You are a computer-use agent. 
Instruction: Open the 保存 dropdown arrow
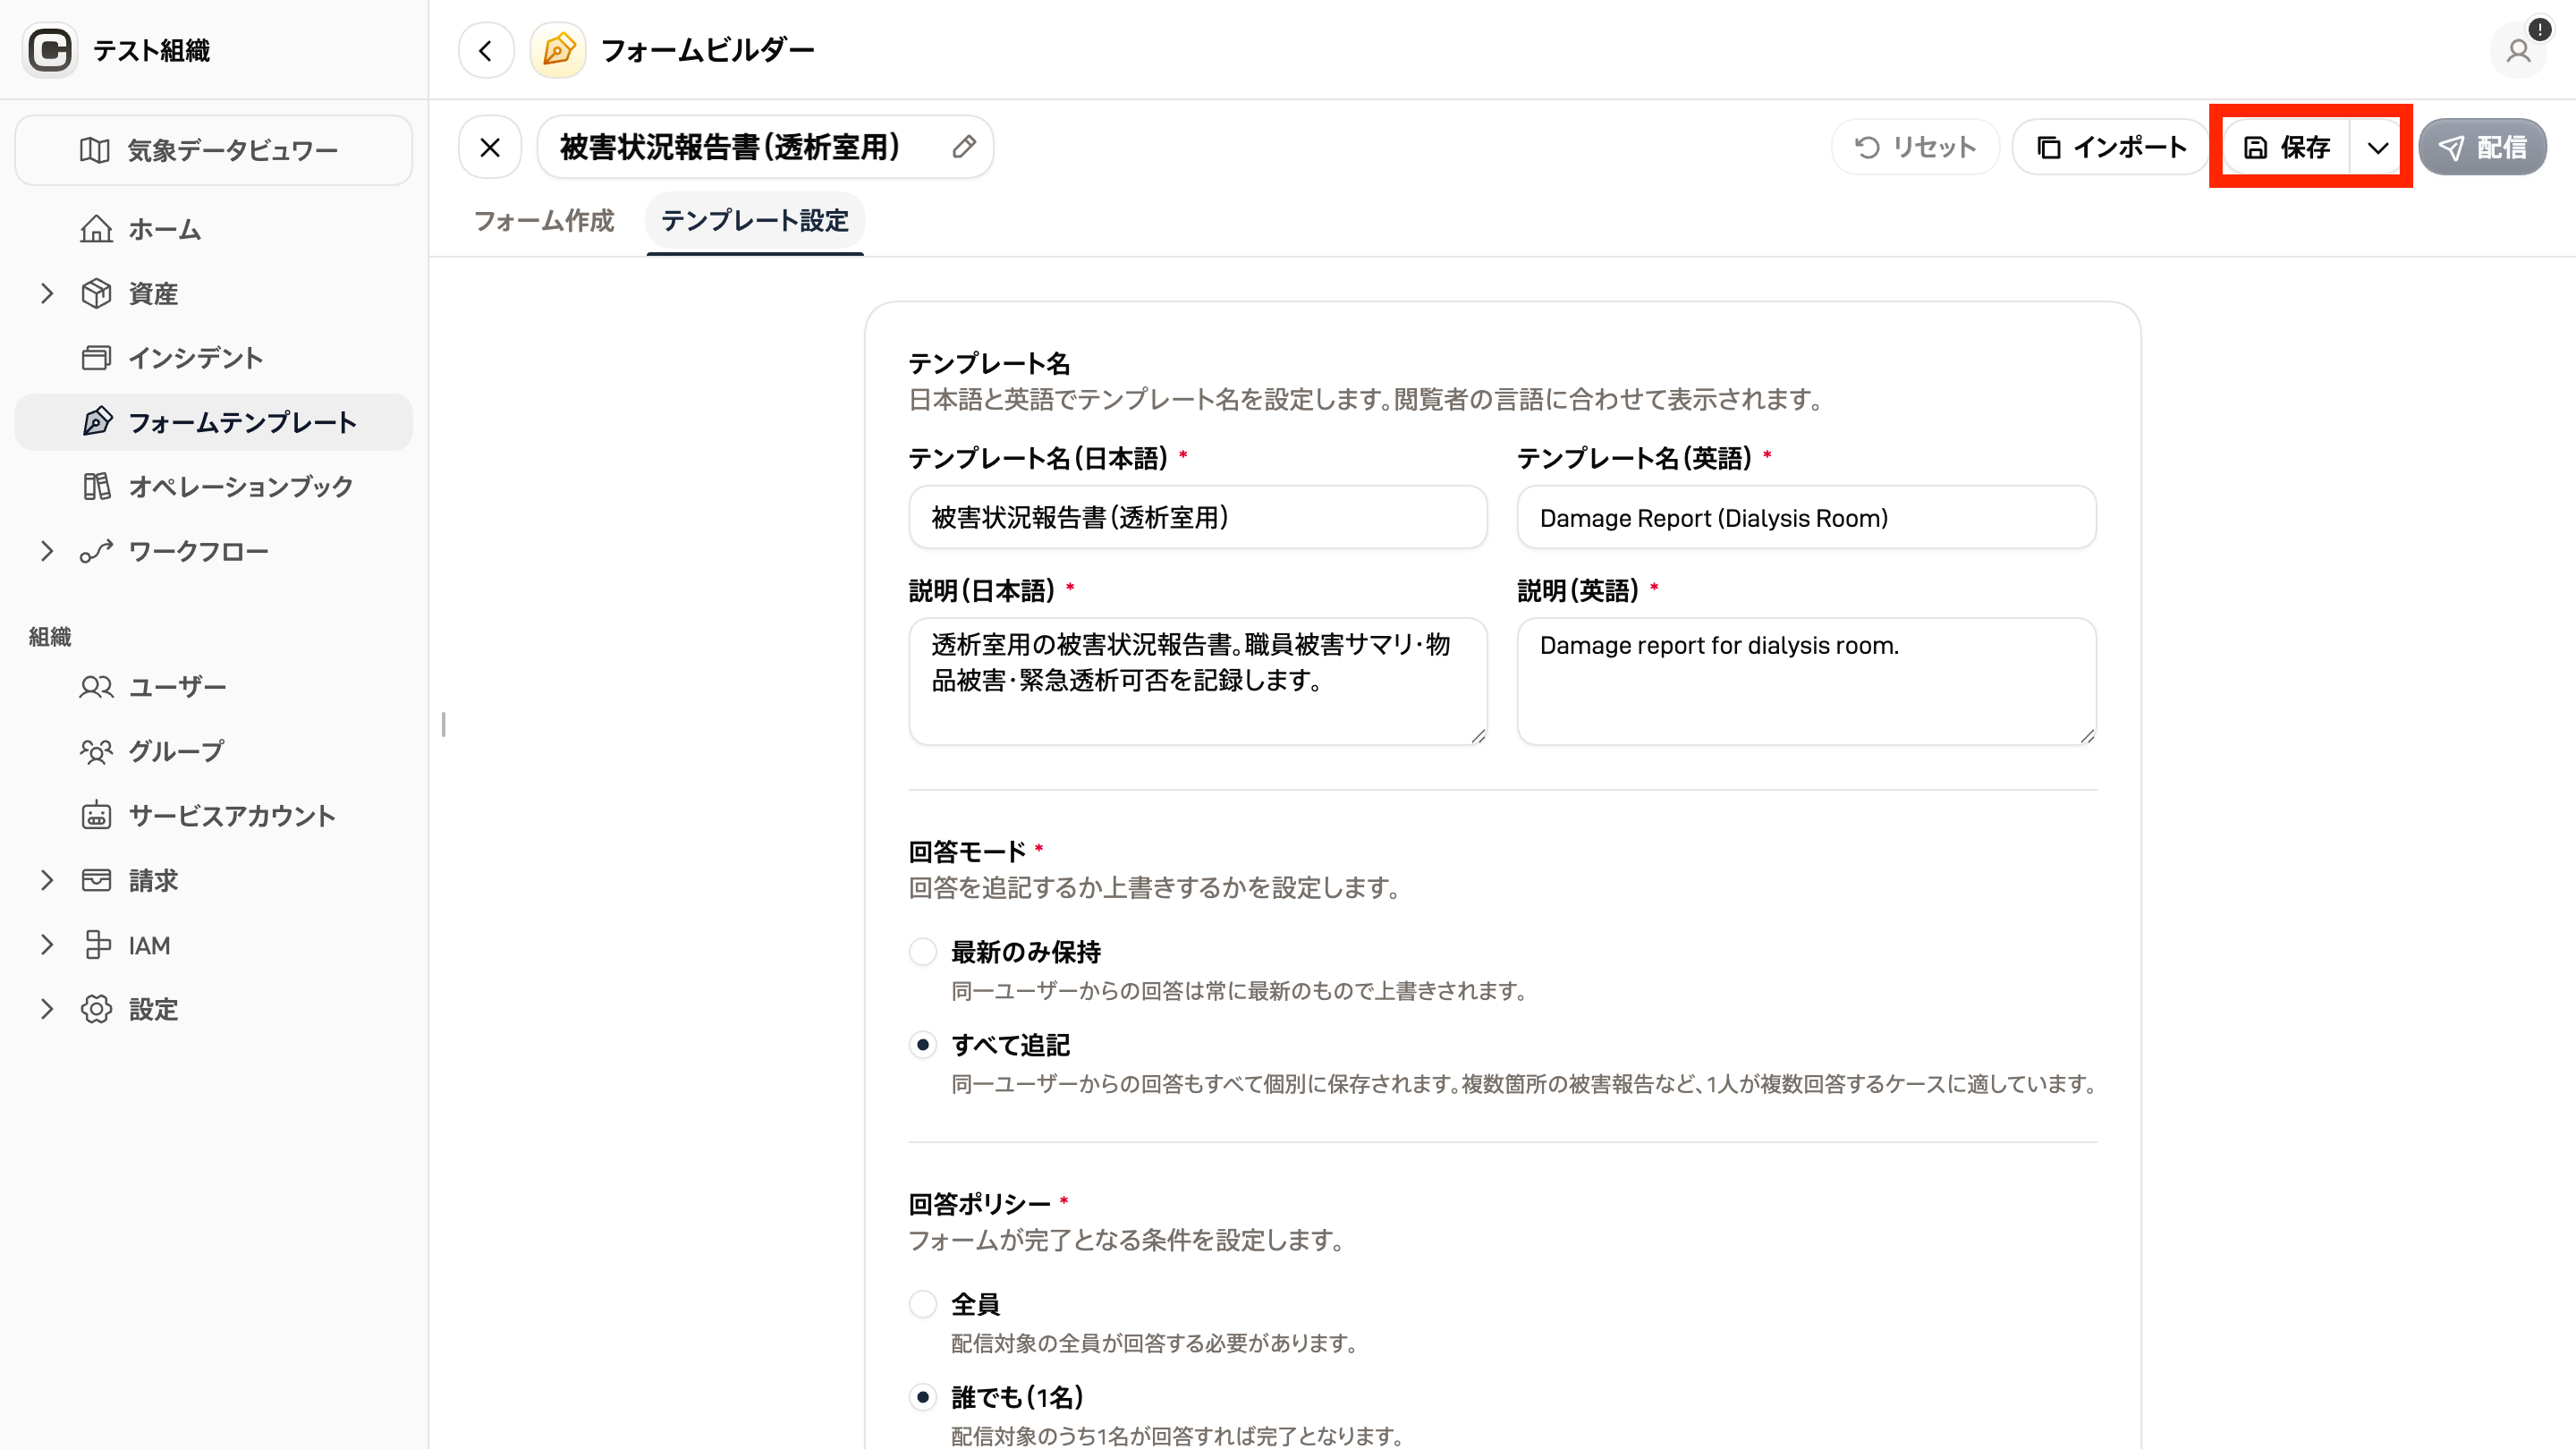[2377, 147]
